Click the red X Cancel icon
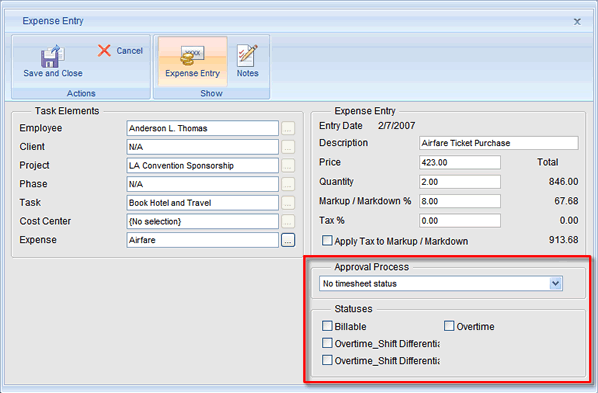Image resolution: width=598 pixels, height=393 pixels. coord(104,50)
